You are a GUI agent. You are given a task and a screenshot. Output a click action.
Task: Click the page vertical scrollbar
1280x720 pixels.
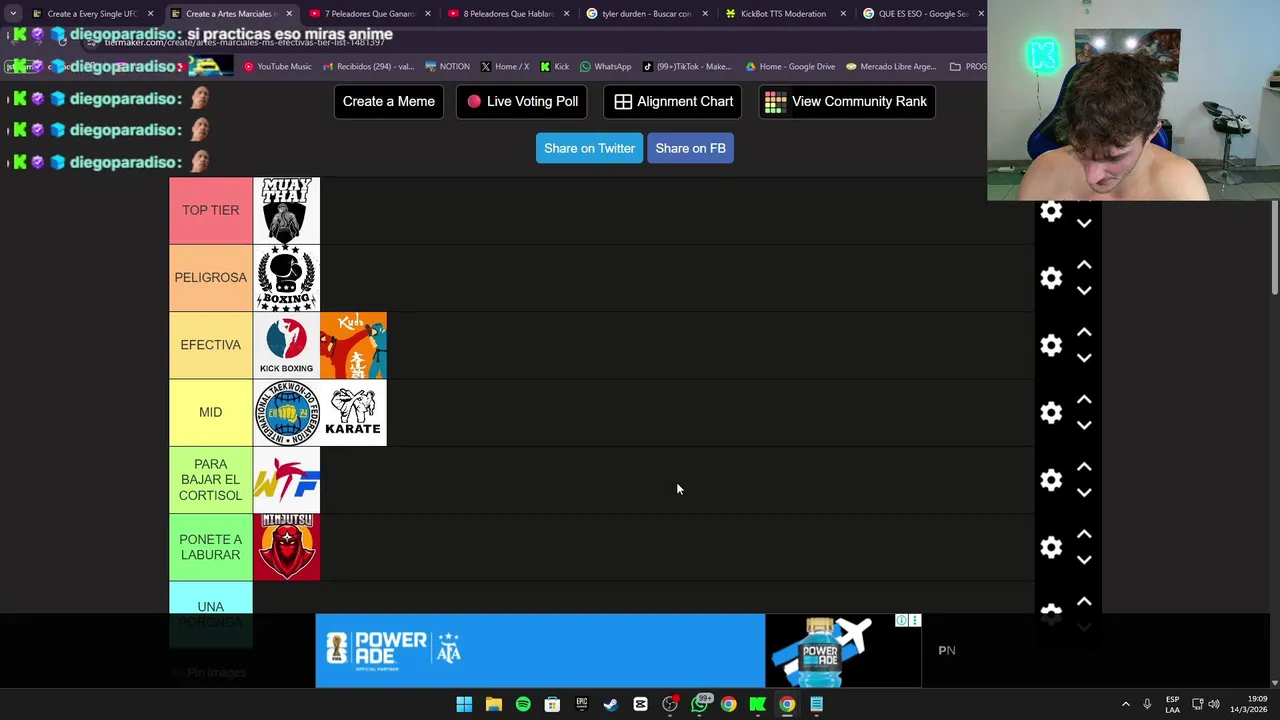coord(1274,248)
